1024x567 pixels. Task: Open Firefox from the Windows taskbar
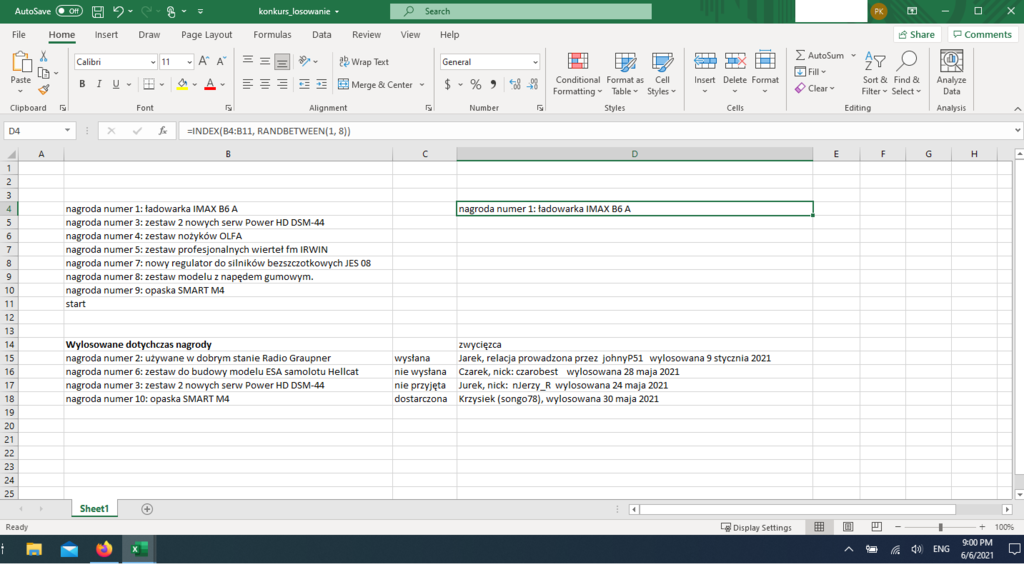pos(104,549)
